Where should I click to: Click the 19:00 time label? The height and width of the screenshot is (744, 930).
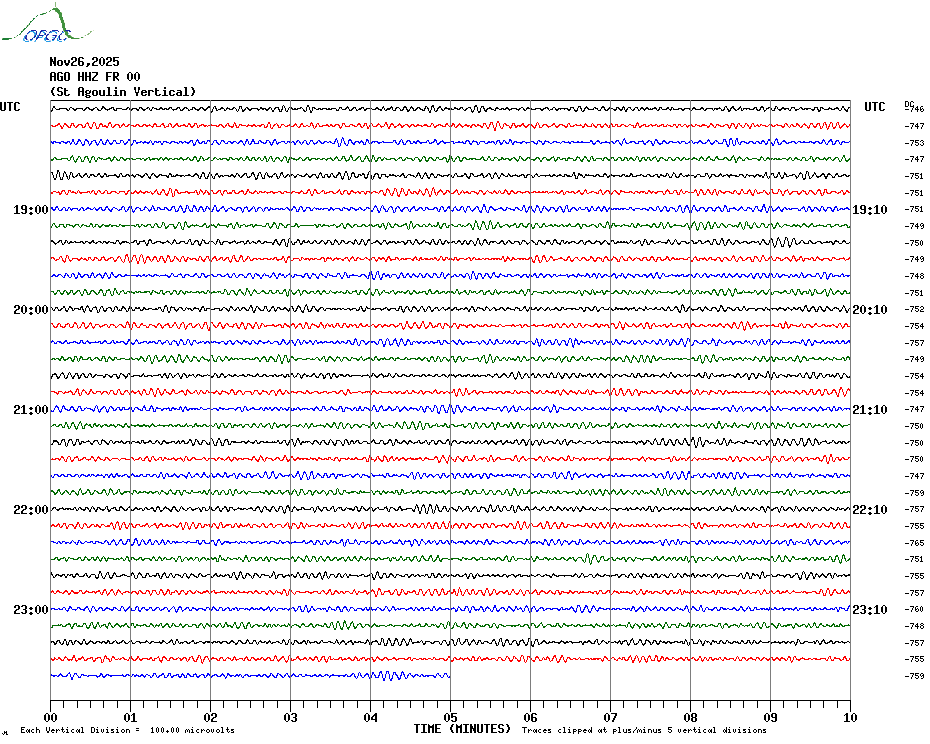click(31, 209)
